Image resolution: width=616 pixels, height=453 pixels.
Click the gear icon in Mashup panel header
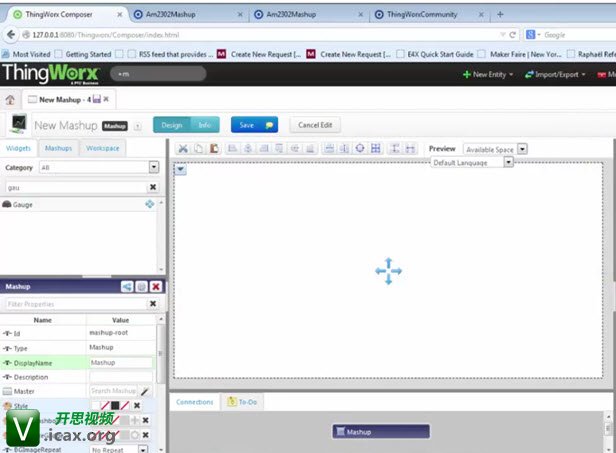coord(141,286)
